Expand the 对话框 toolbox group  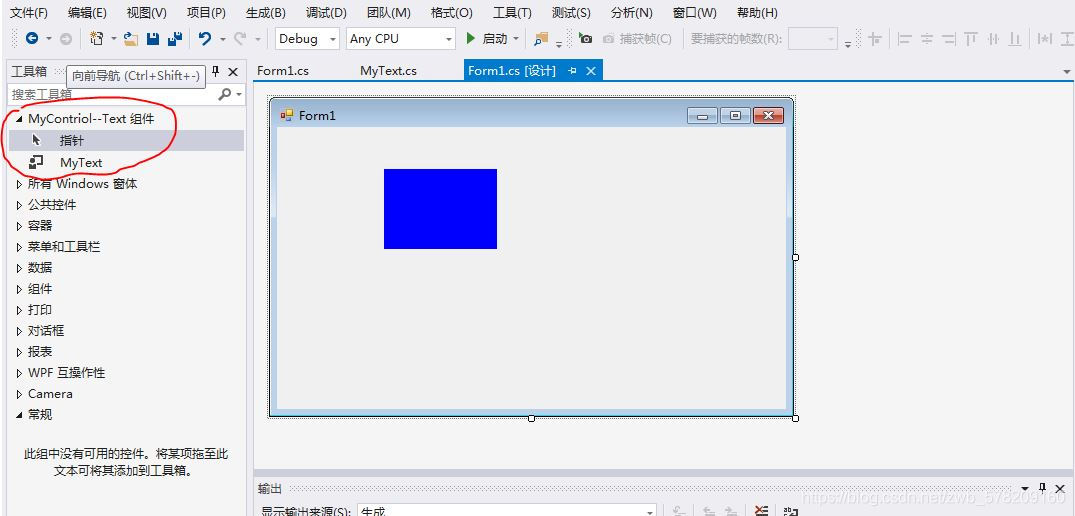pos(19,331)
